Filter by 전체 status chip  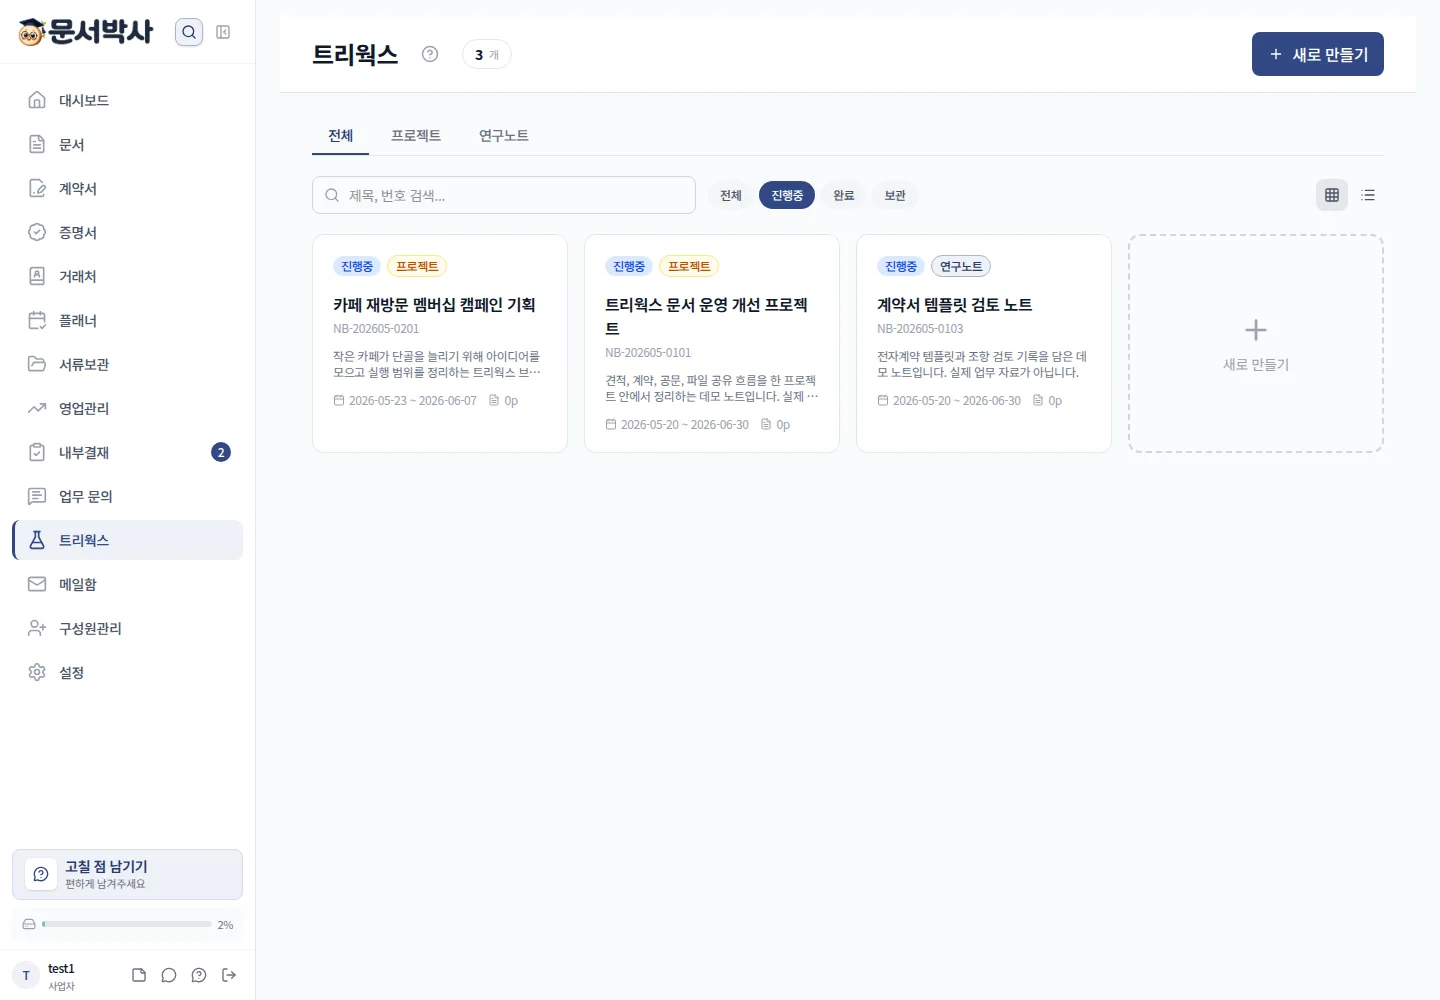click(x=731, y=195)
